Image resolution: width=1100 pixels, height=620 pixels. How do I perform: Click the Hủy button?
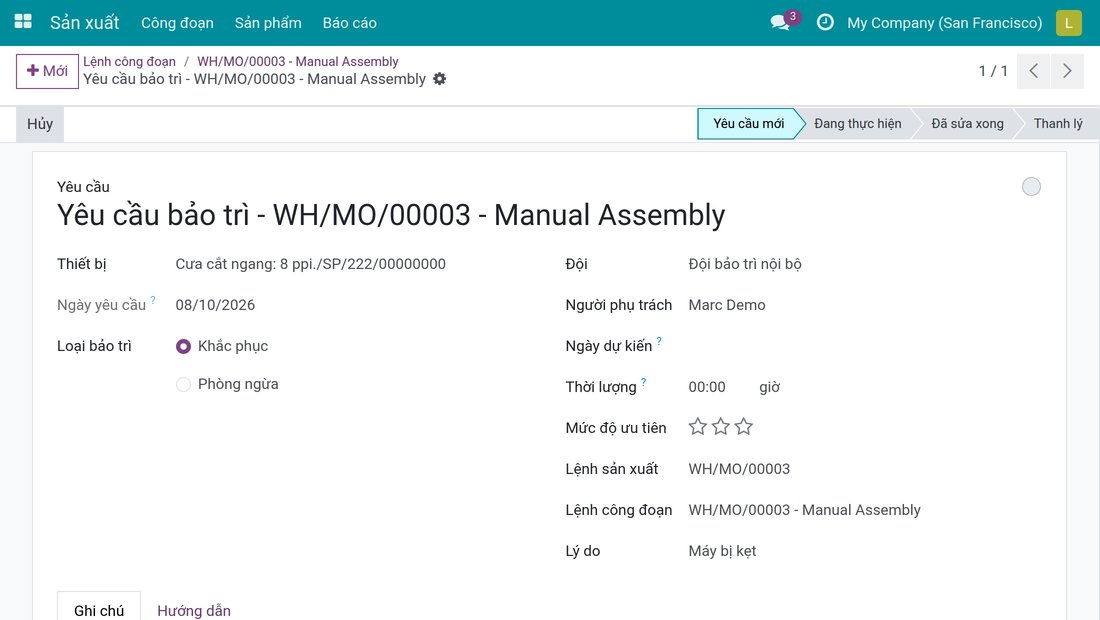tap(40, 124)
